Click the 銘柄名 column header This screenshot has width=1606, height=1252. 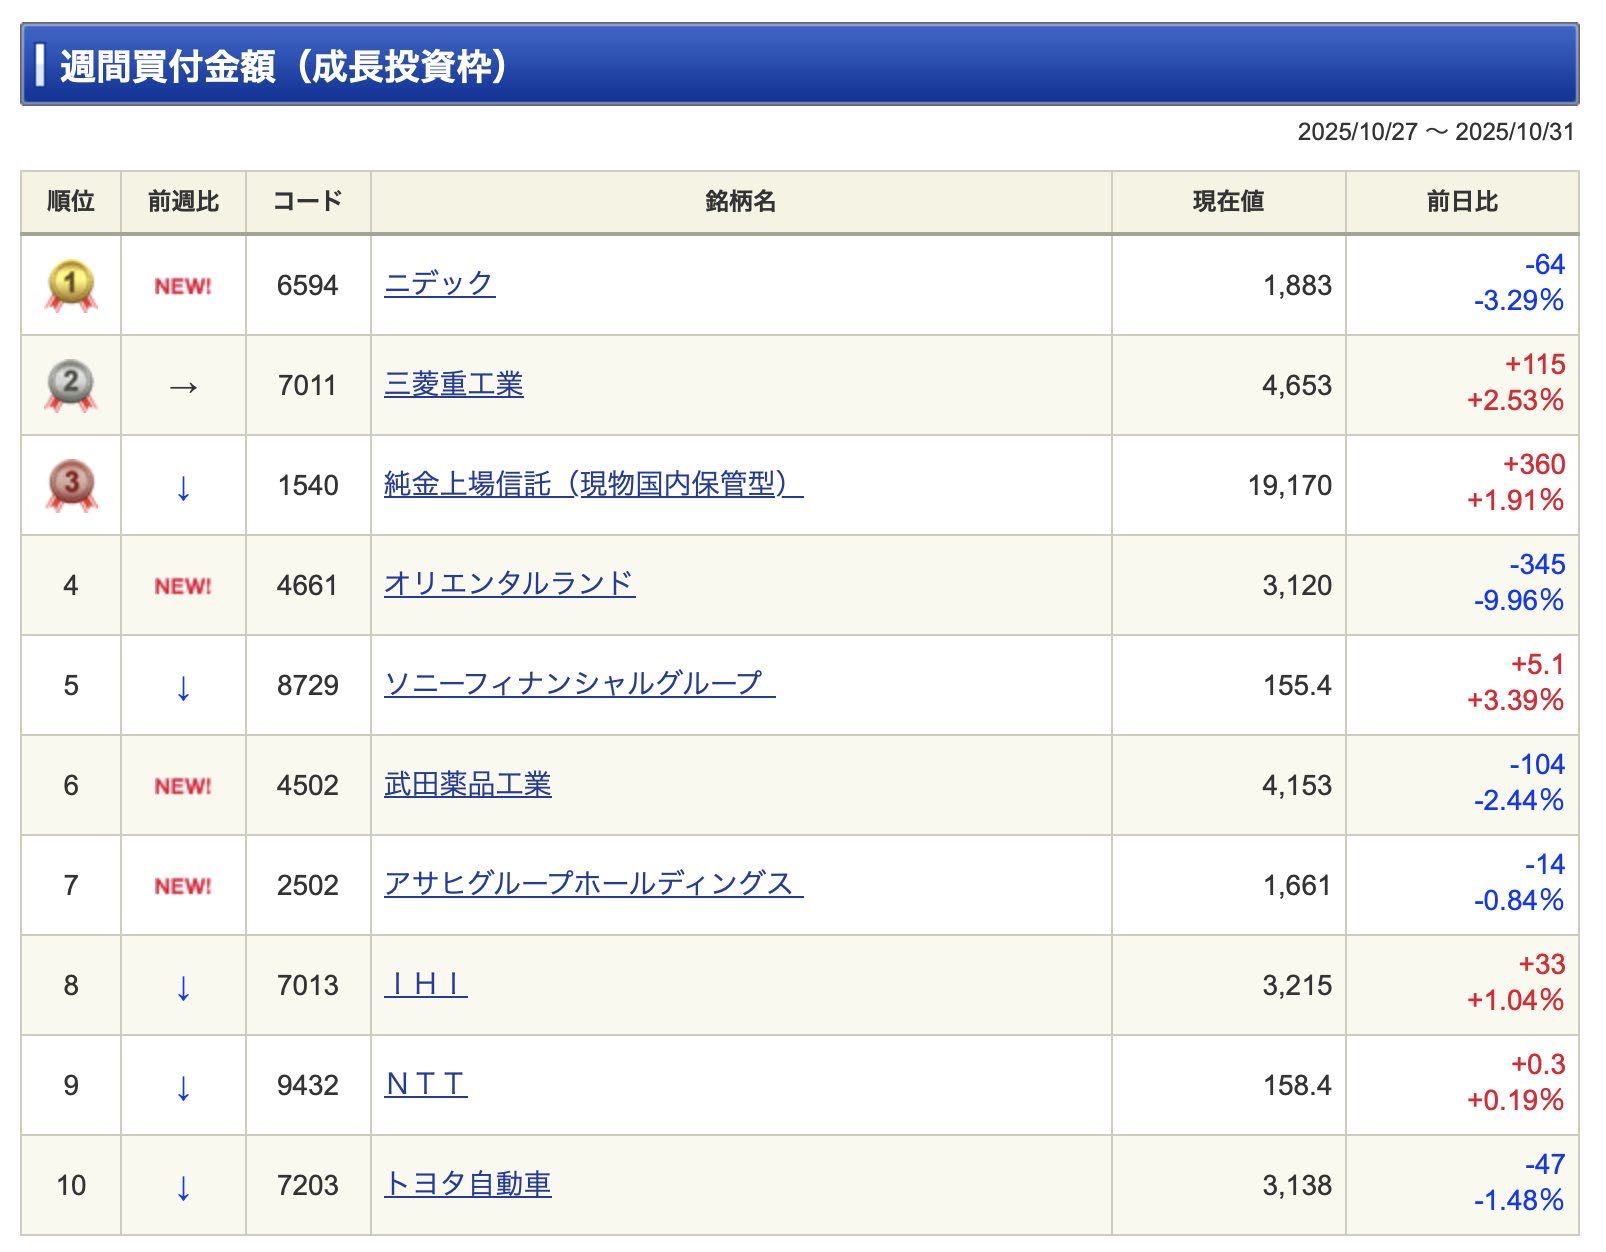(740, 202)
